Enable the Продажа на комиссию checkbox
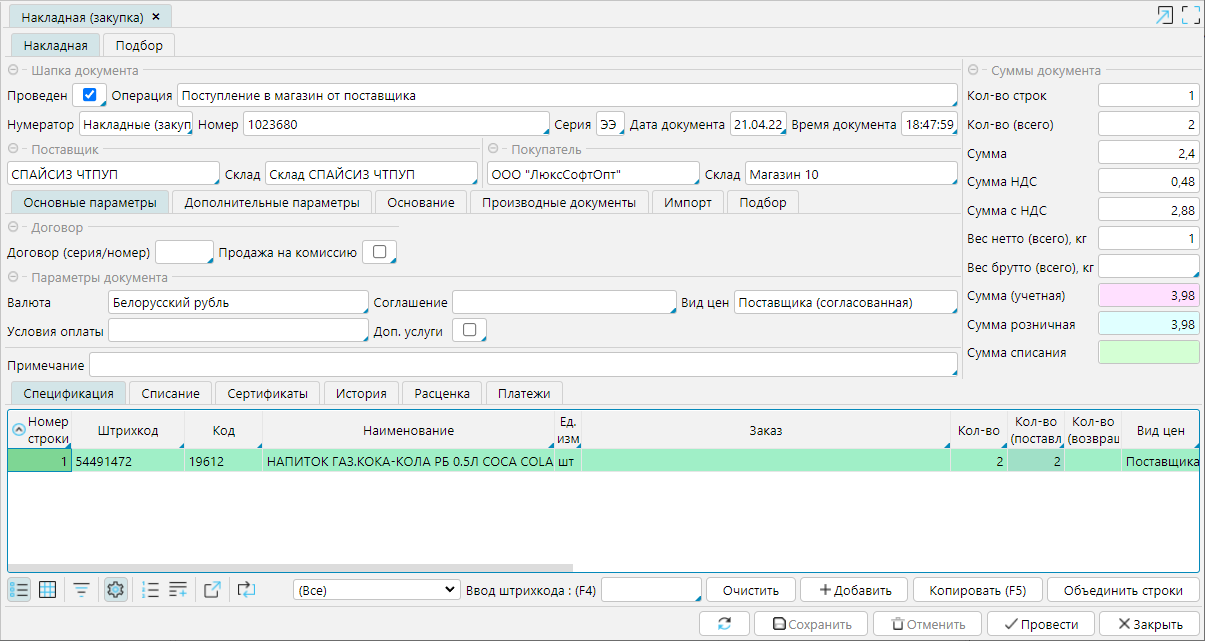This screenshot has height=641, width=1205. pos(379,252)
